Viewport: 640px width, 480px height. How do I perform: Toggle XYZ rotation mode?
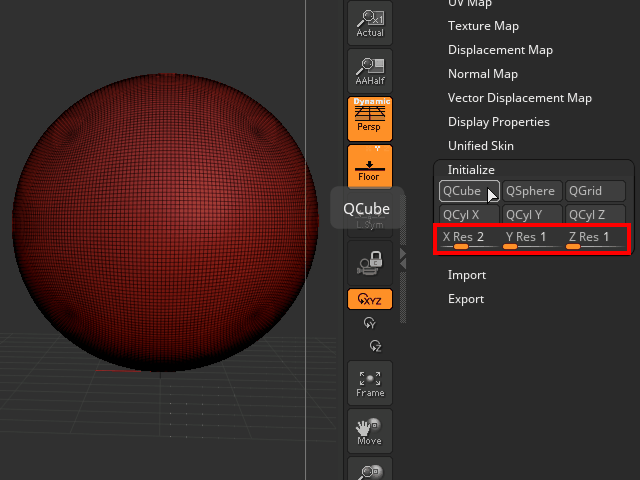pyautogui.click(x=370, y=299)
